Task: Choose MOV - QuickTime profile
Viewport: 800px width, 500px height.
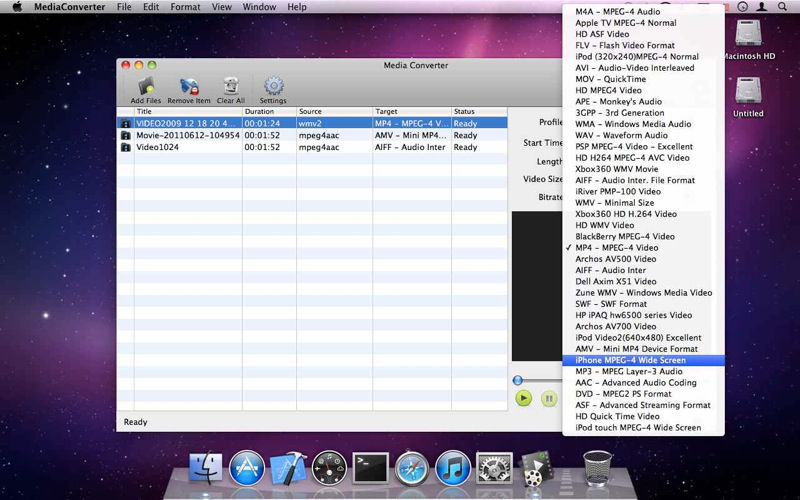Action: point(643,79)
